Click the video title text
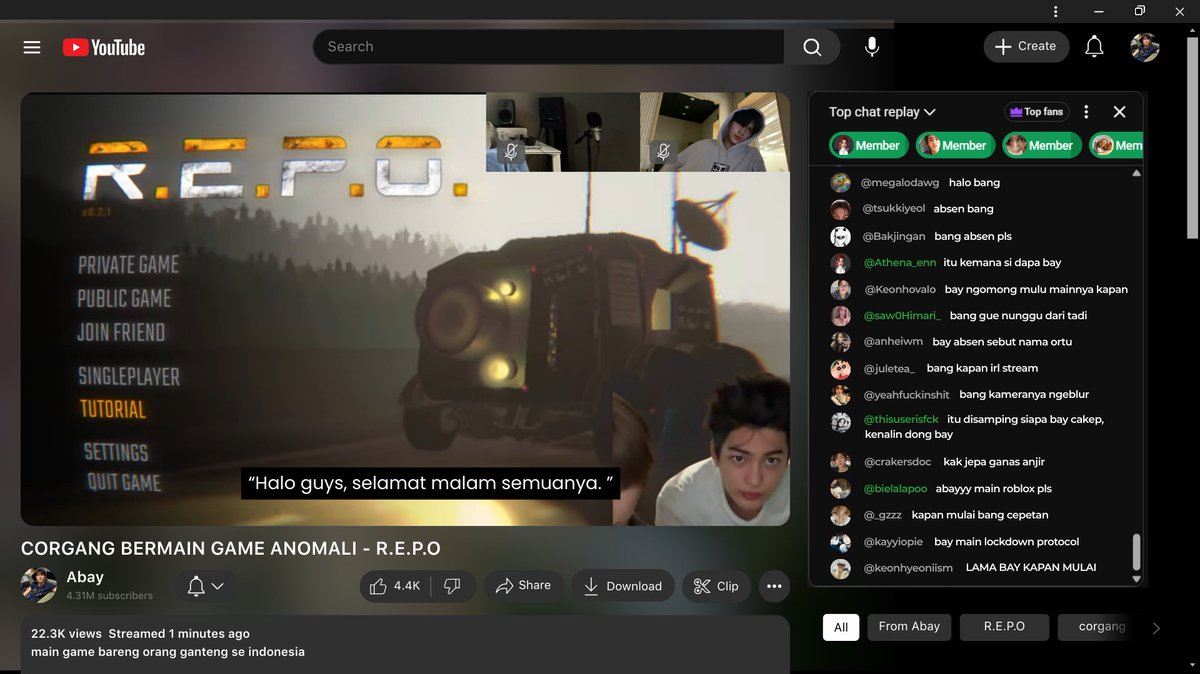Screen dimensions: 1200x674 click(231, 549)
